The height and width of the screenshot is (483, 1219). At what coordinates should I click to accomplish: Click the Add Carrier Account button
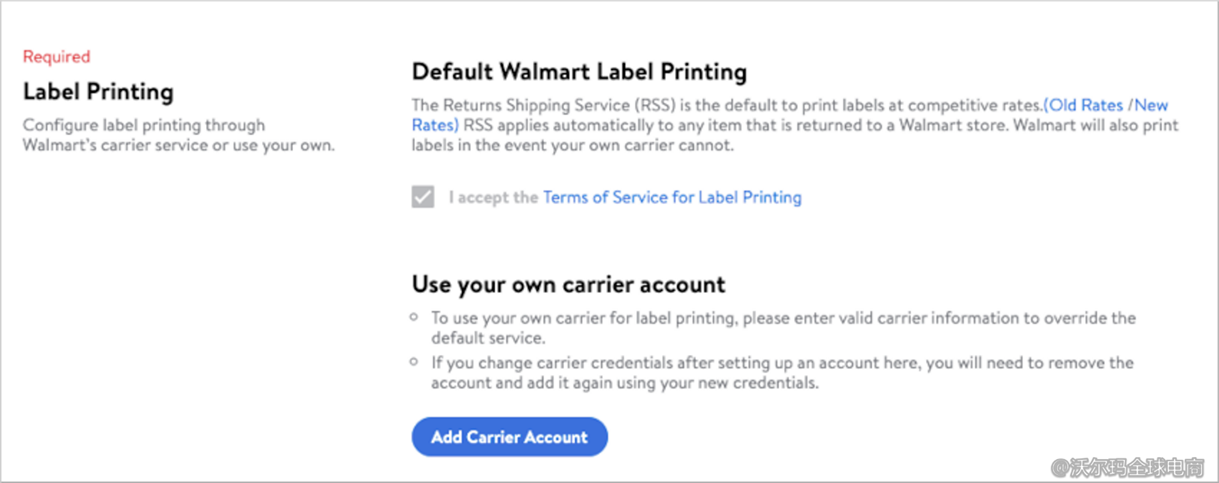coord(509,437)
